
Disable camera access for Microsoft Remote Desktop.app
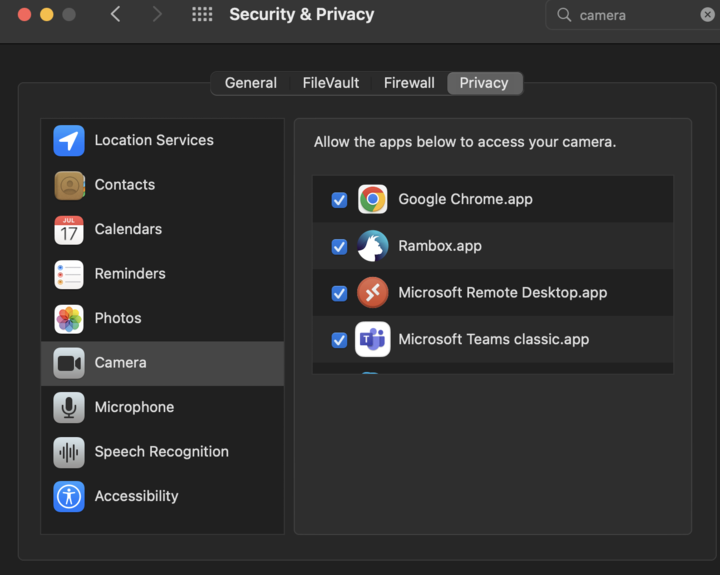[339, 293]
